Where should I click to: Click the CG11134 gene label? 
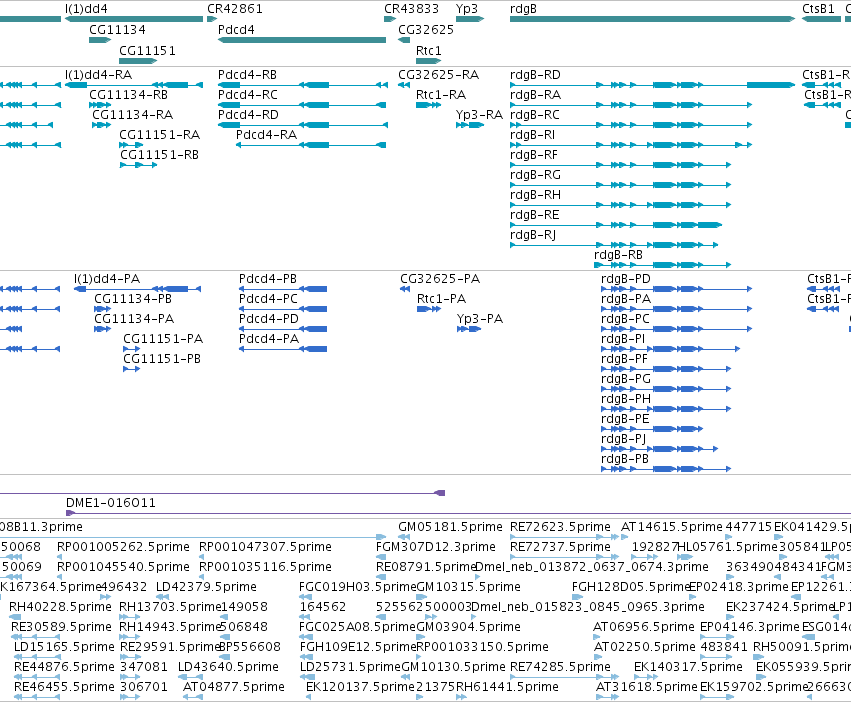[117, 29]
